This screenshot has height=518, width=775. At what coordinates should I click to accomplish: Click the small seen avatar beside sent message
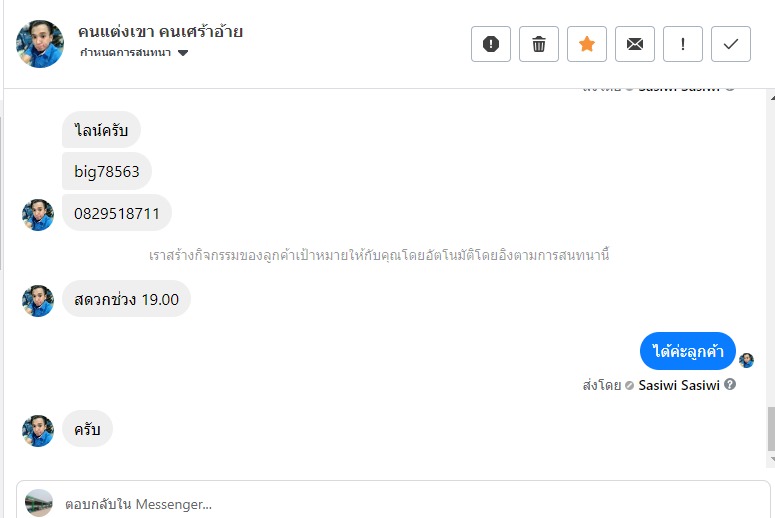(x=746, y=360)
